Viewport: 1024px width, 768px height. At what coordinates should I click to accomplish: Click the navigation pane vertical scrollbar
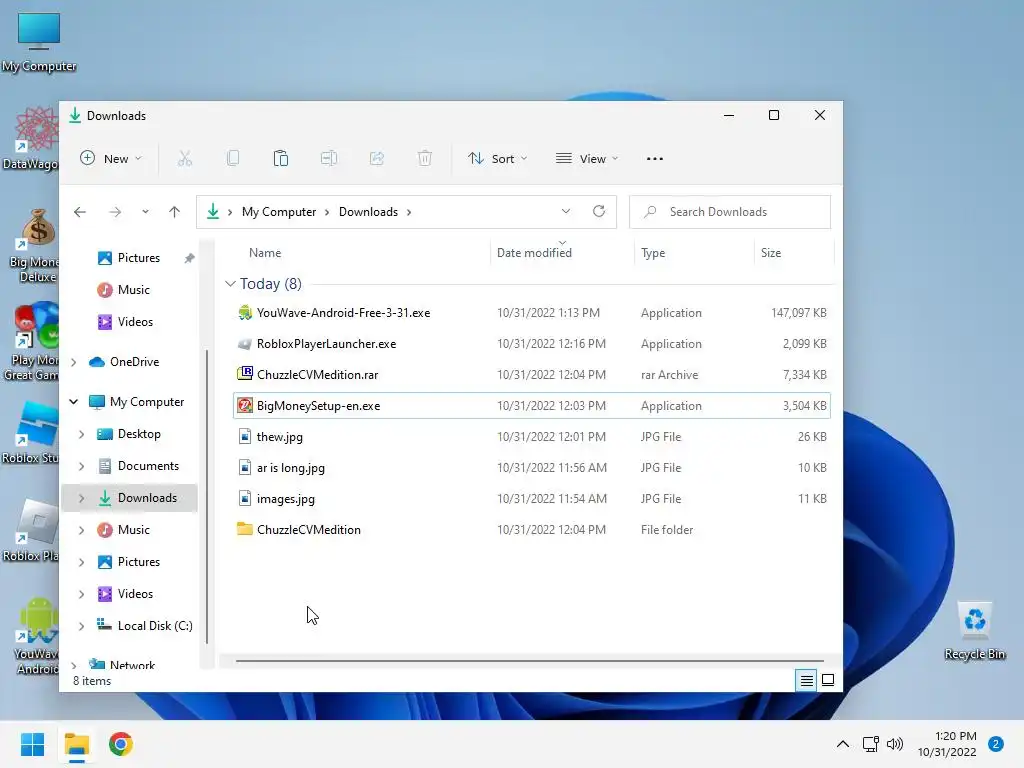207,496
